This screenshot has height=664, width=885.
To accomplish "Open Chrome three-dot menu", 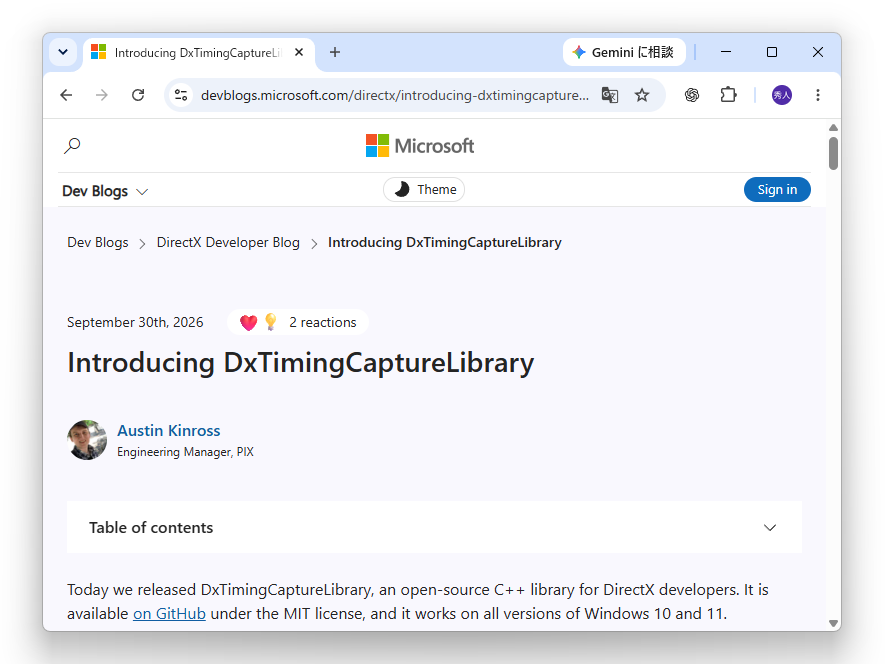I will click(818, 95).
